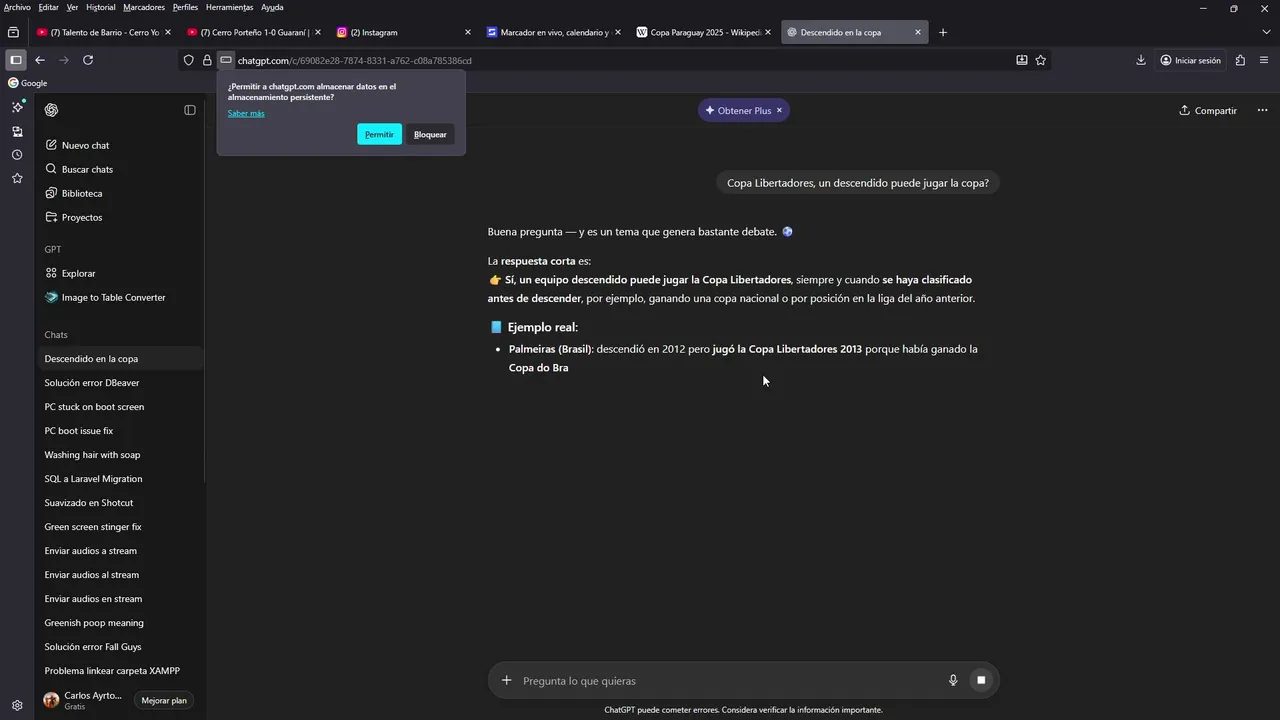1280x720 pixels.
Task: Select the 'Green screen stinger fix' chat
Action: [x=120, y=527]
